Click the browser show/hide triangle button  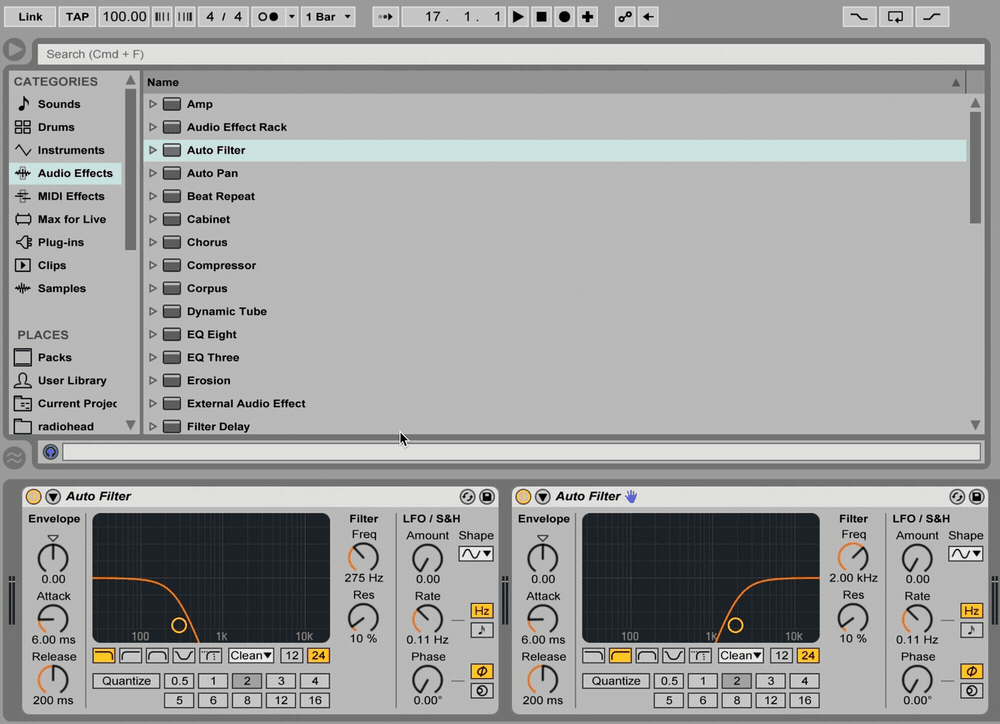(14, 50)
